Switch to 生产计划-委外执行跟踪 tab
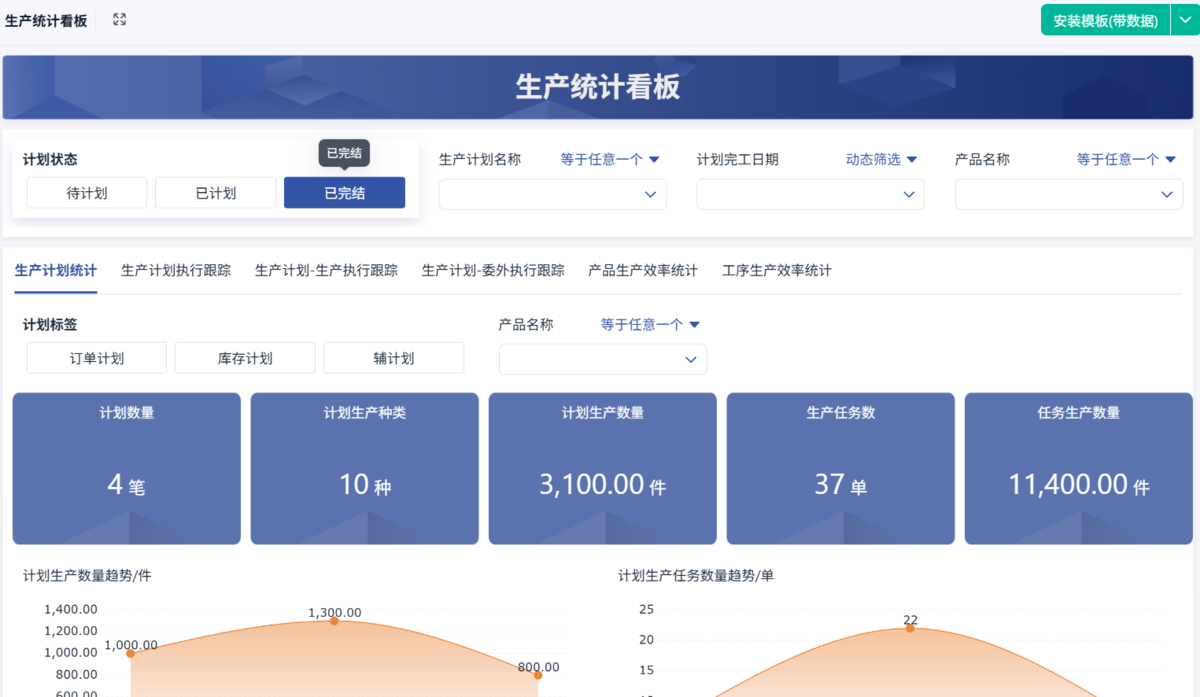This screenshot has width=1200, height=697. (493, 270)
